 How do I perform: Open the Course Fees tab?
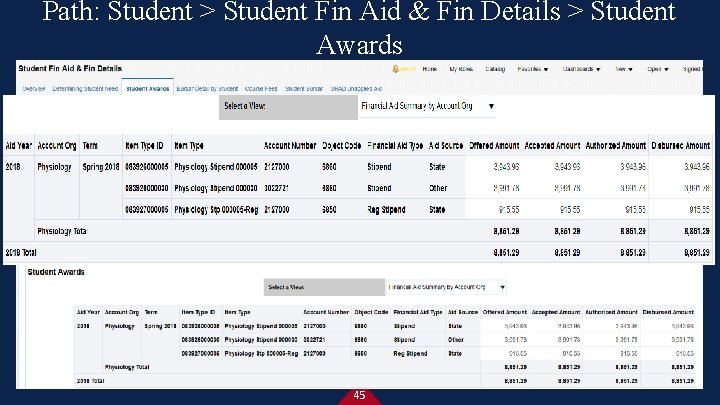(261, 89)
